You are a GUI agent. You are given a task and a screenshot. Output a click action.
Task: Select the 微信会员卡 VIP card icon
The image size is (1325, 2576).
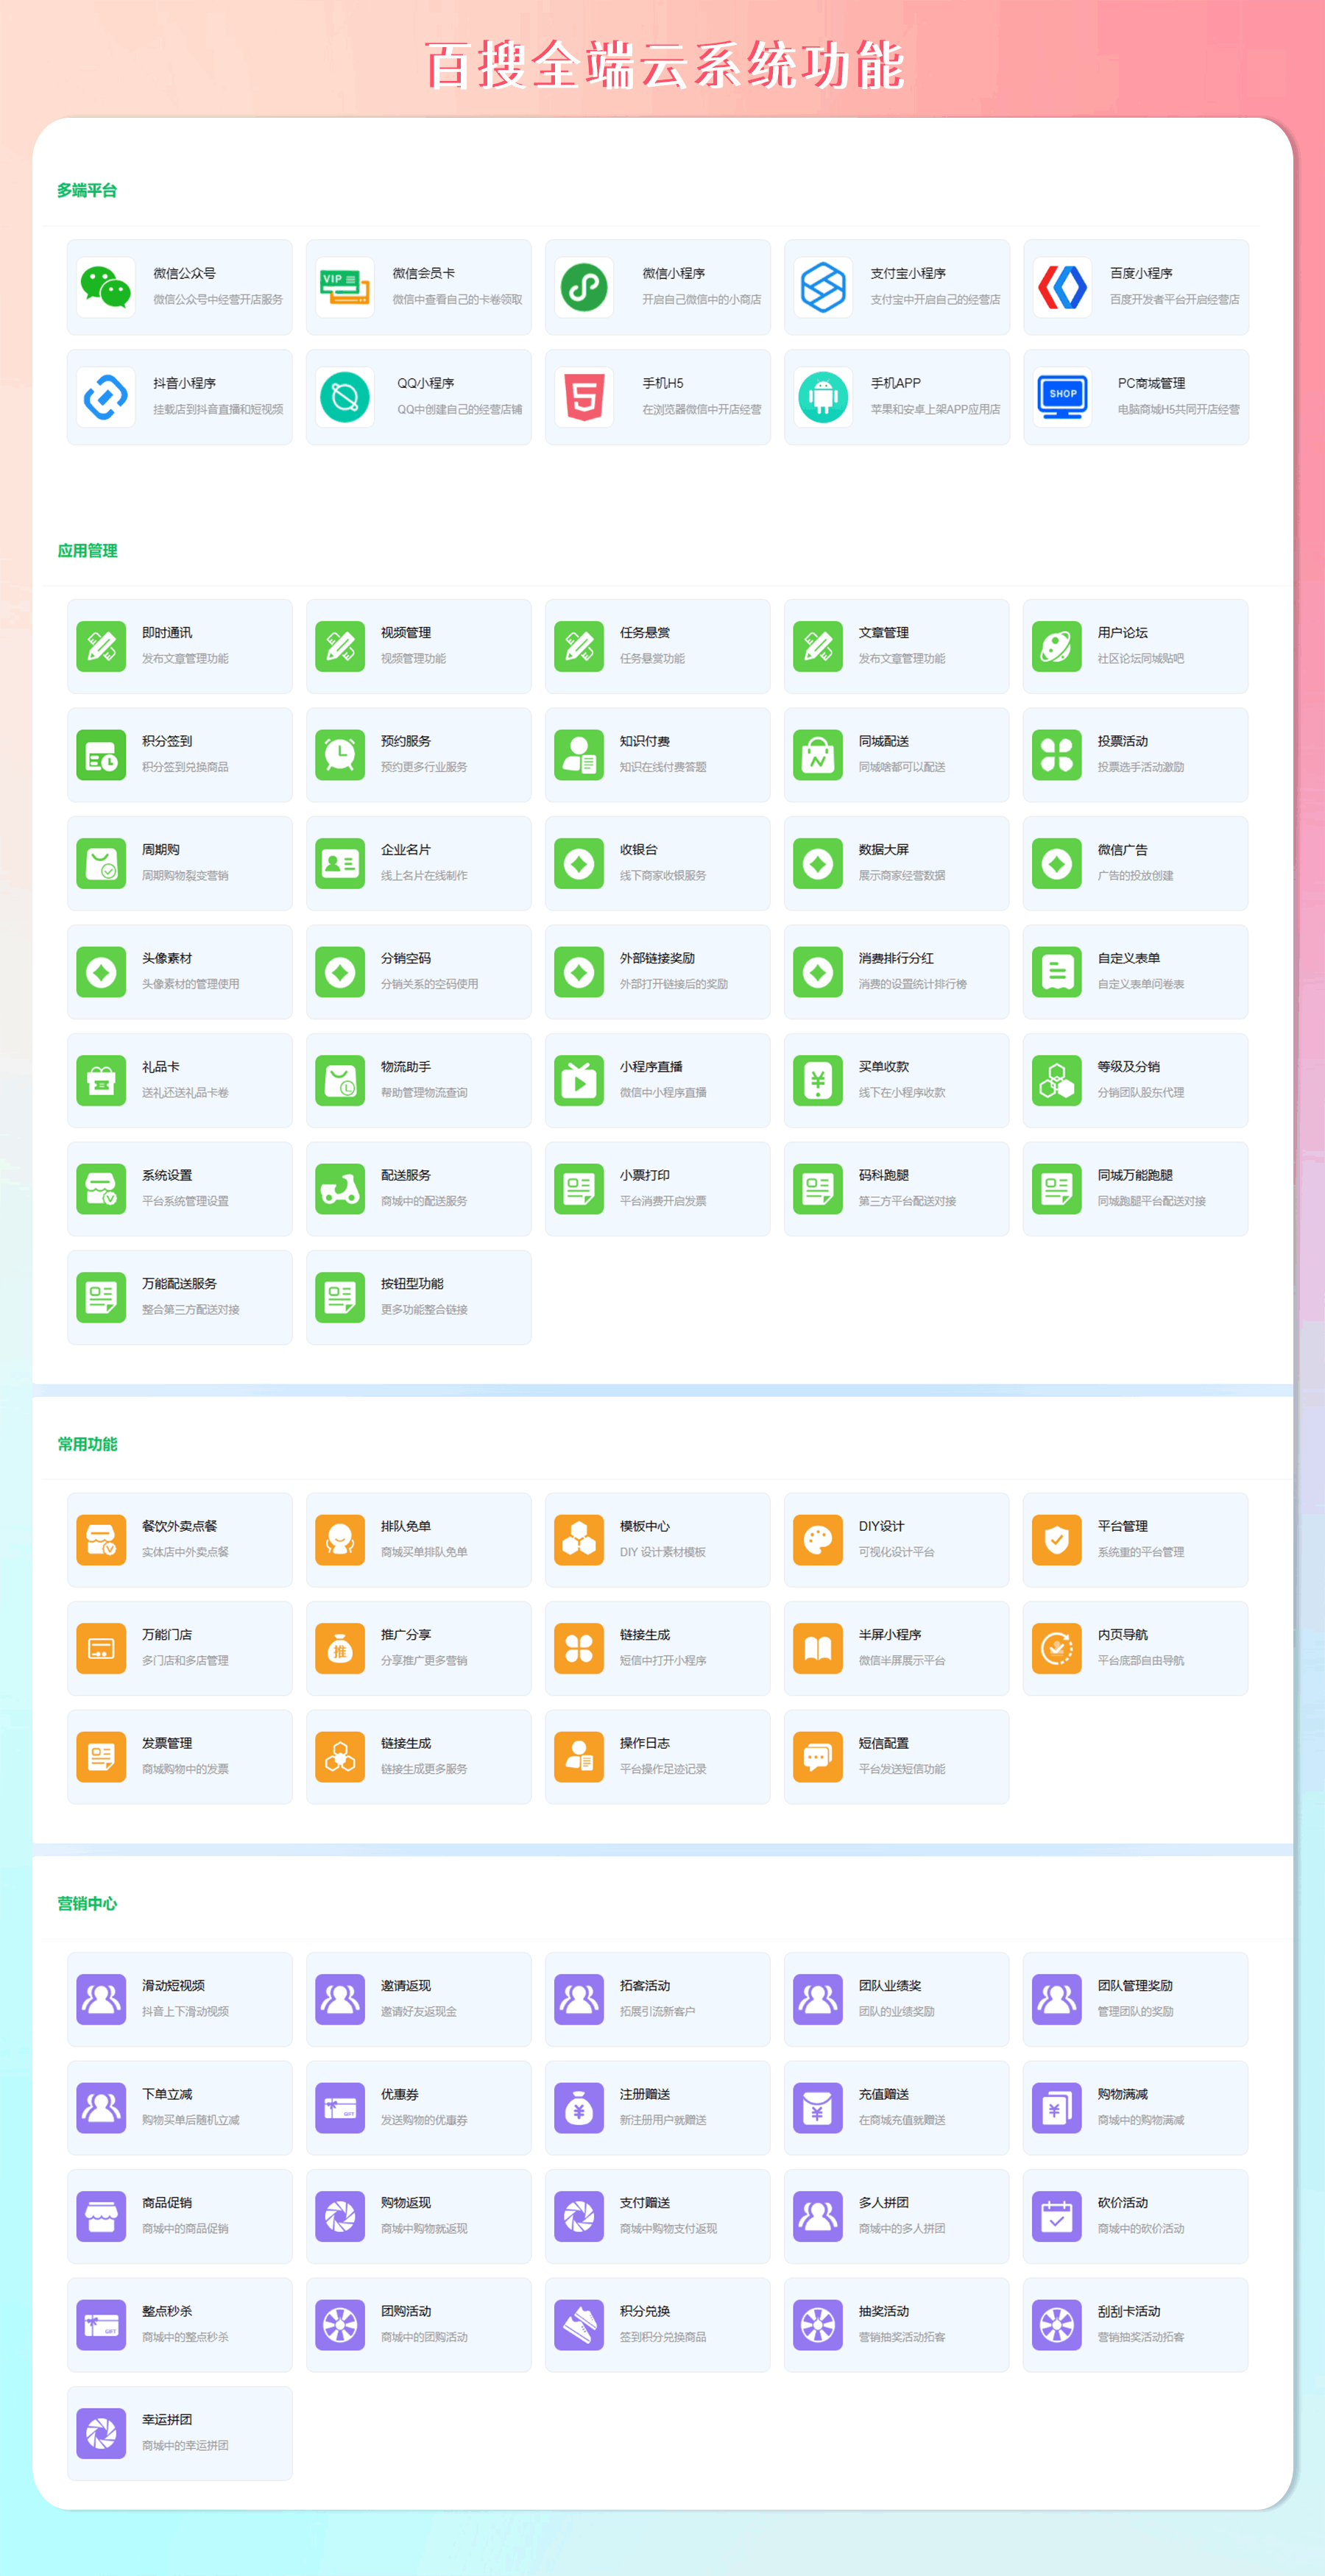[345, 287]
